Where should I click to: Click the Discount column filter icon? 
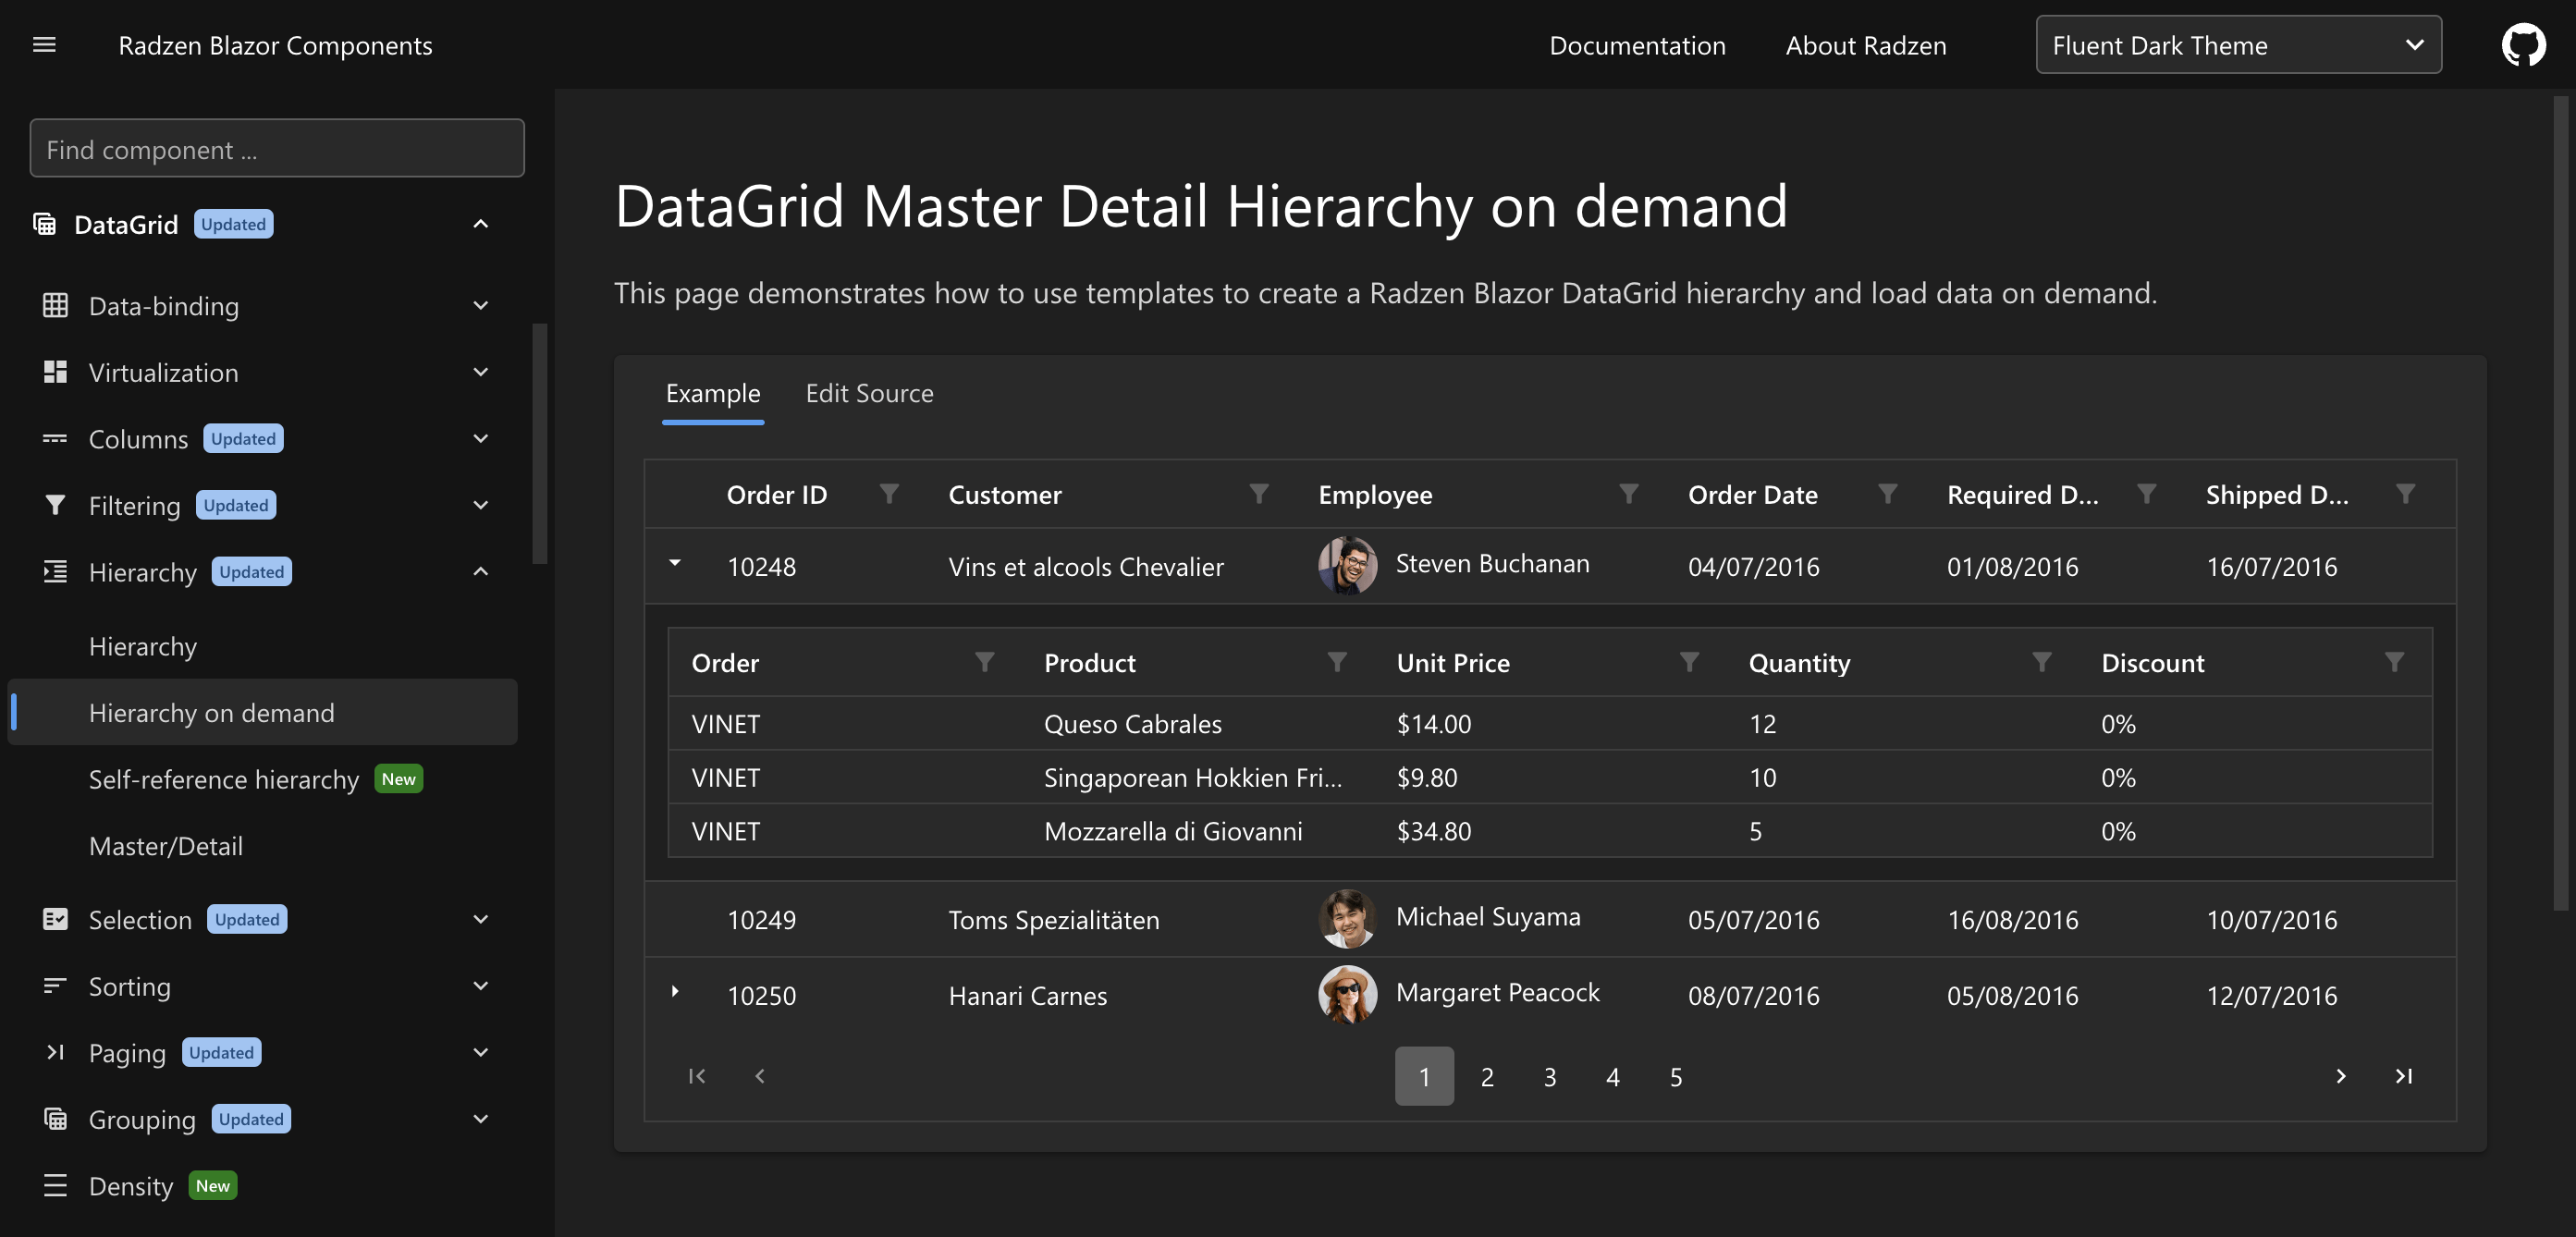(2395, 662)
